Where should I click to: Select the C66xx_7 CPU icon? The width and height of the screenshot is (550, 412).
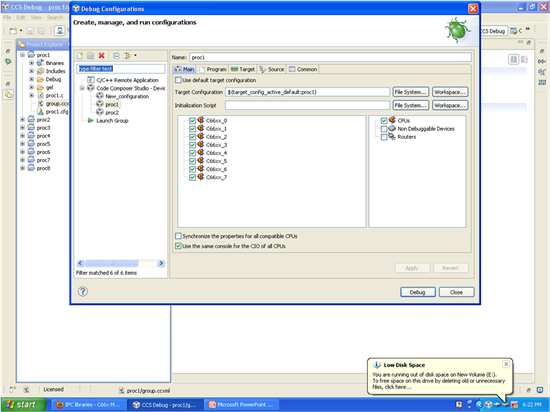(x=201, y=177)
